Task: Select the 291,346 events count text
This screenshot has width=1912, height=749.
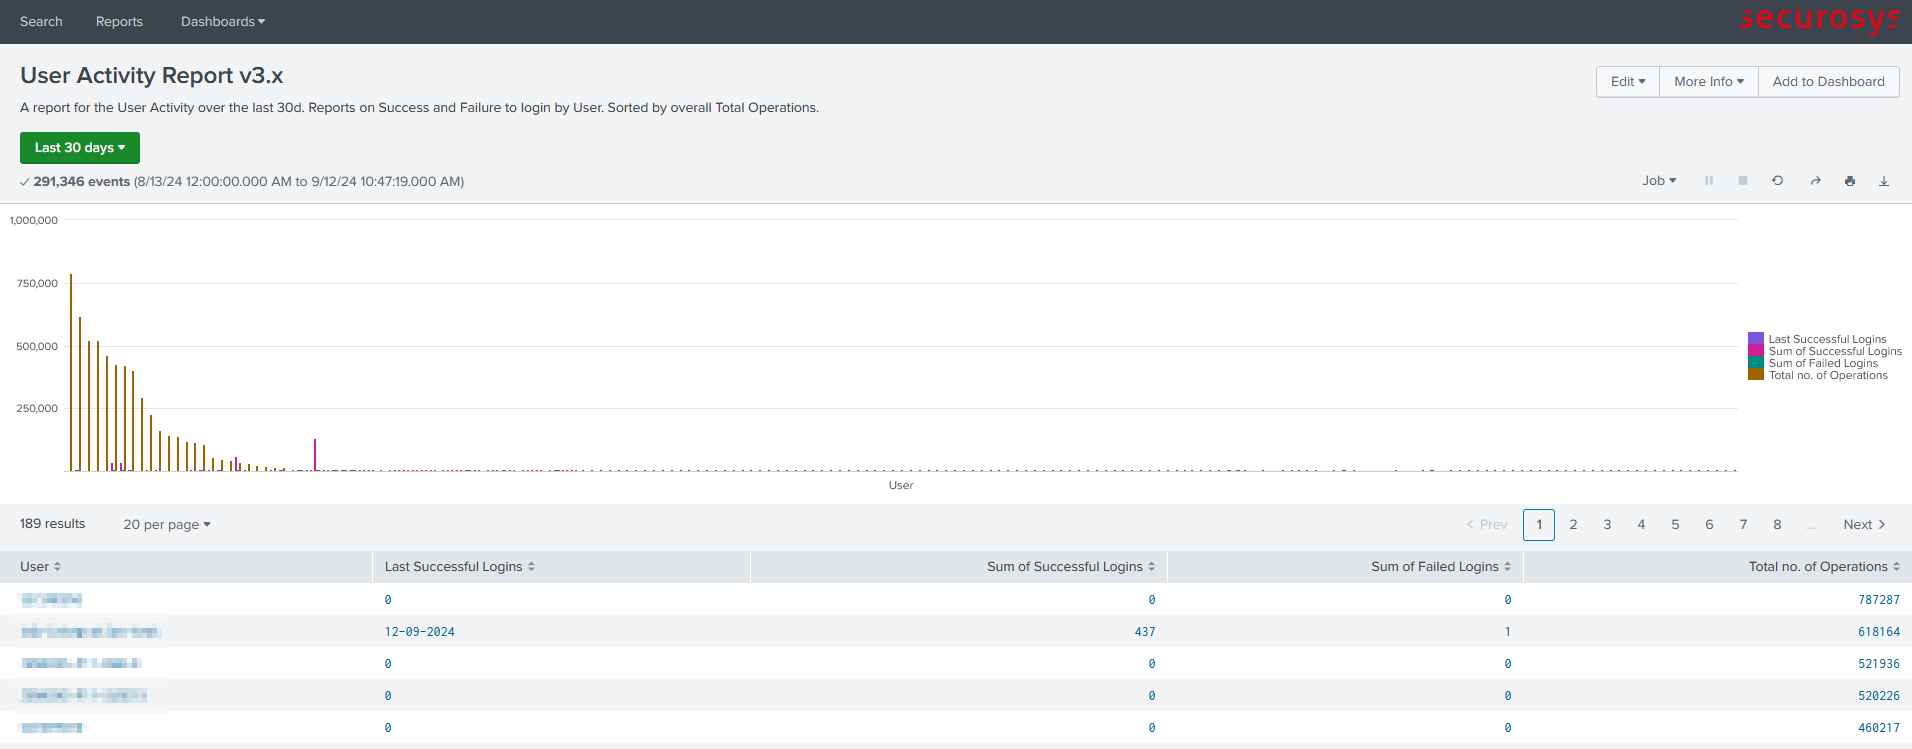Action: click(x=82, y=182)
